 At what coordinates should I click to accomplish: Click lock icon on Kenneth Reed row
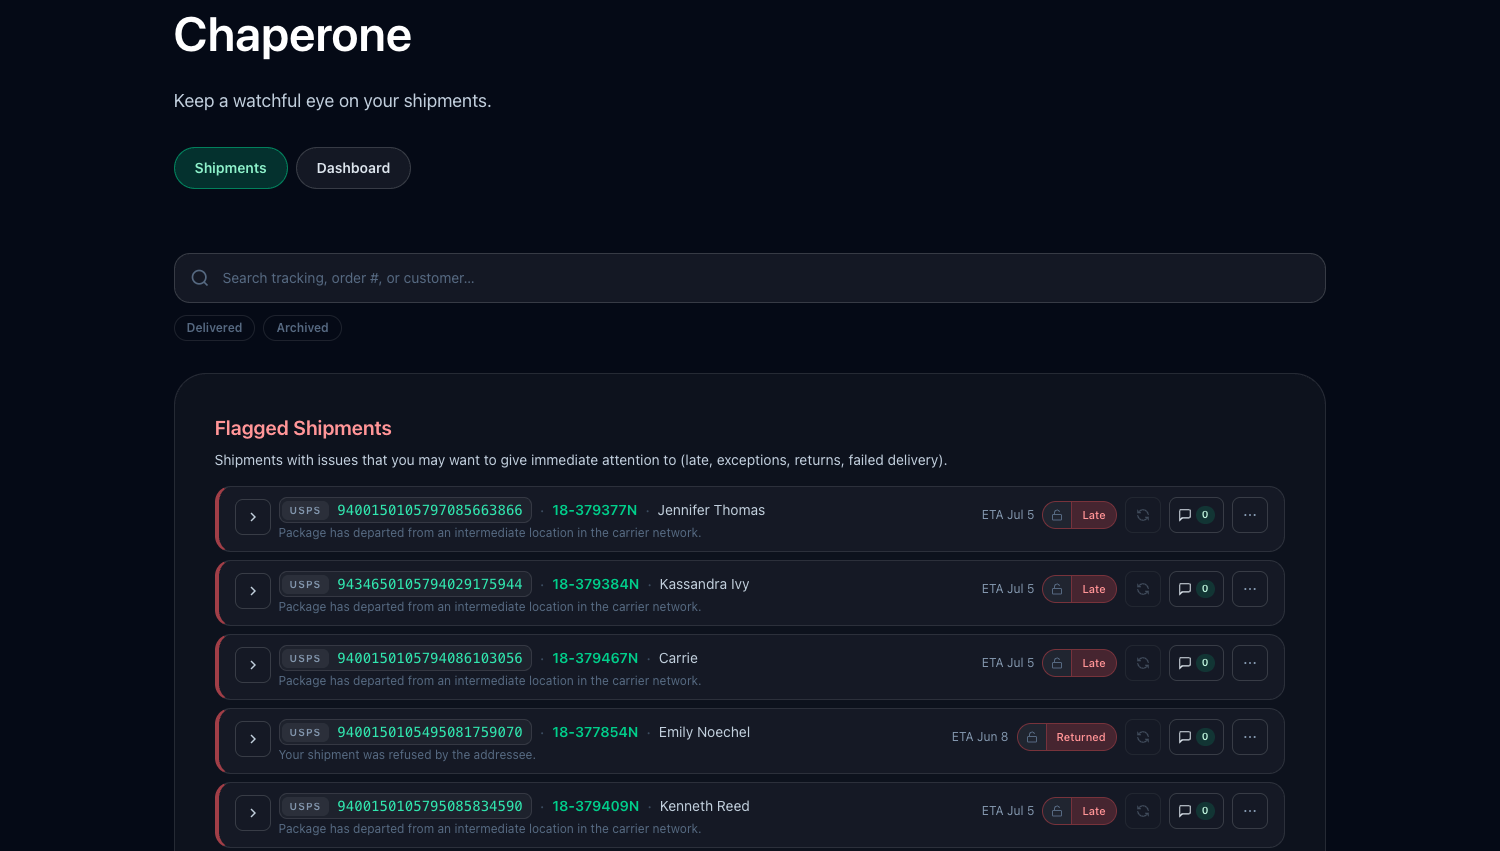(1057, 811)
